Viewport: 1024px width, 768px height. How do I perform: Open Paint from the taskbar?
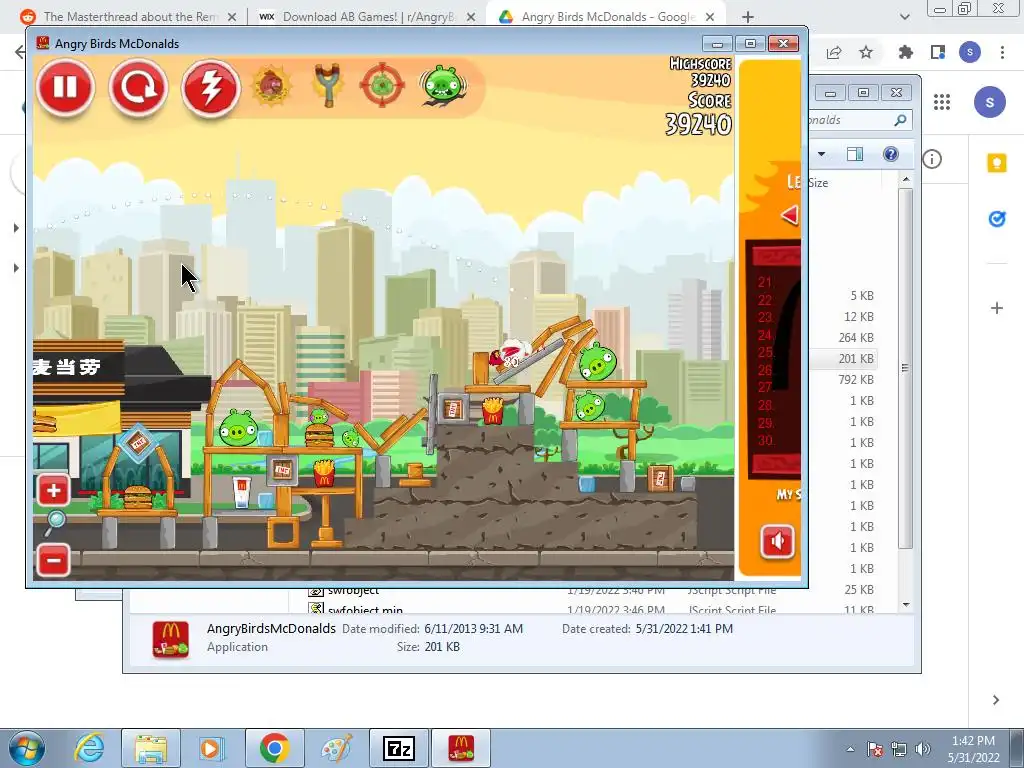[x=336, y=748]
